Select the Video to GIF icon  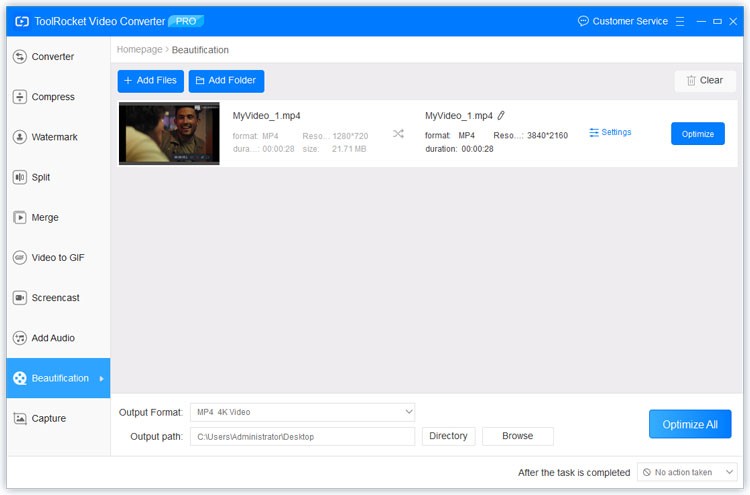pyautogui.click(x=20, y=258)
